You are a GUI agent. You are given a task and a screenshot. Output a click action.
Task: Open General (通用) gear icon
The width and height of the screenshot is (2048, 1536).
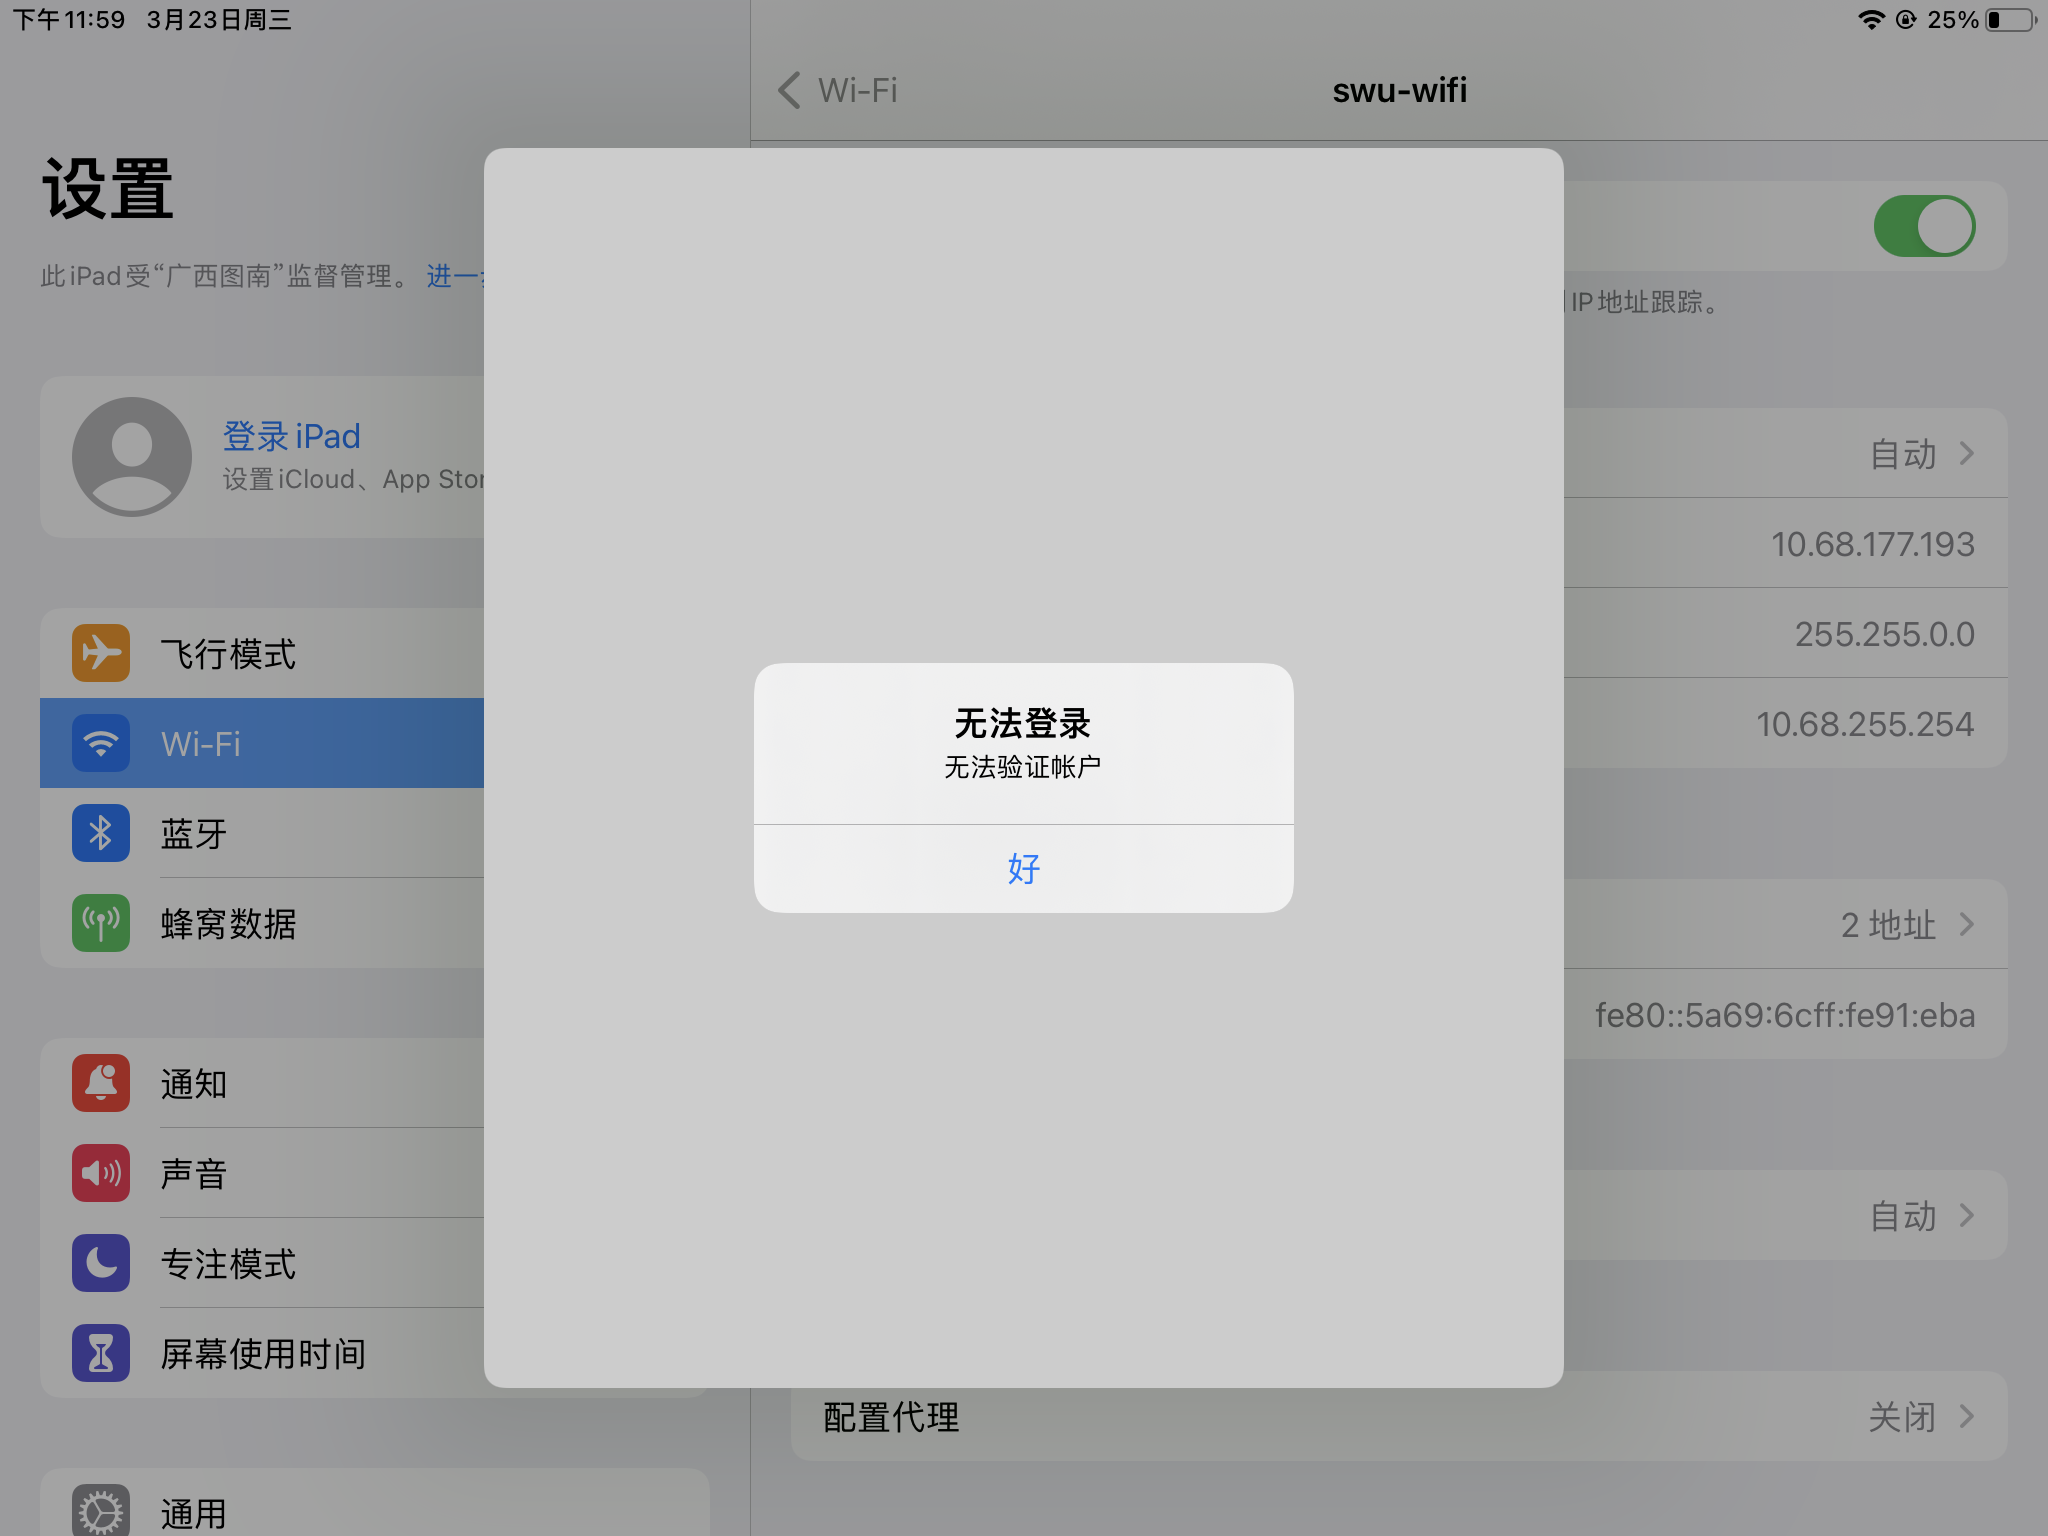101,1511
